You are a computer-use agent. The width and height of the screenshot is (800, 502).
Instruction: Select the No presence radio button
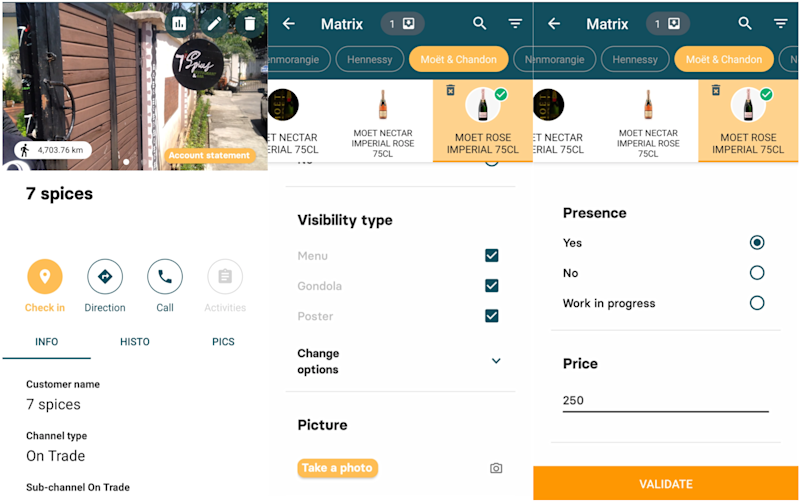click(757, 273)
